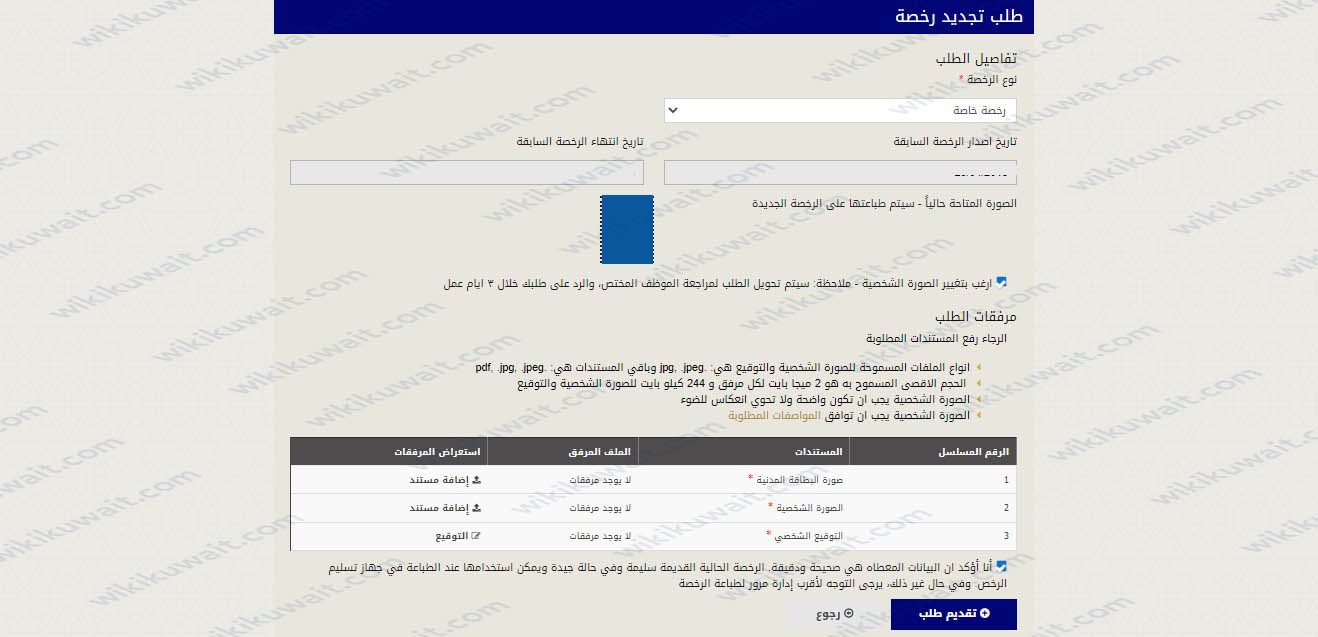1318x637 pixels.
Task: Click the circle icon inside رجوع button
Action: point(848,613)
